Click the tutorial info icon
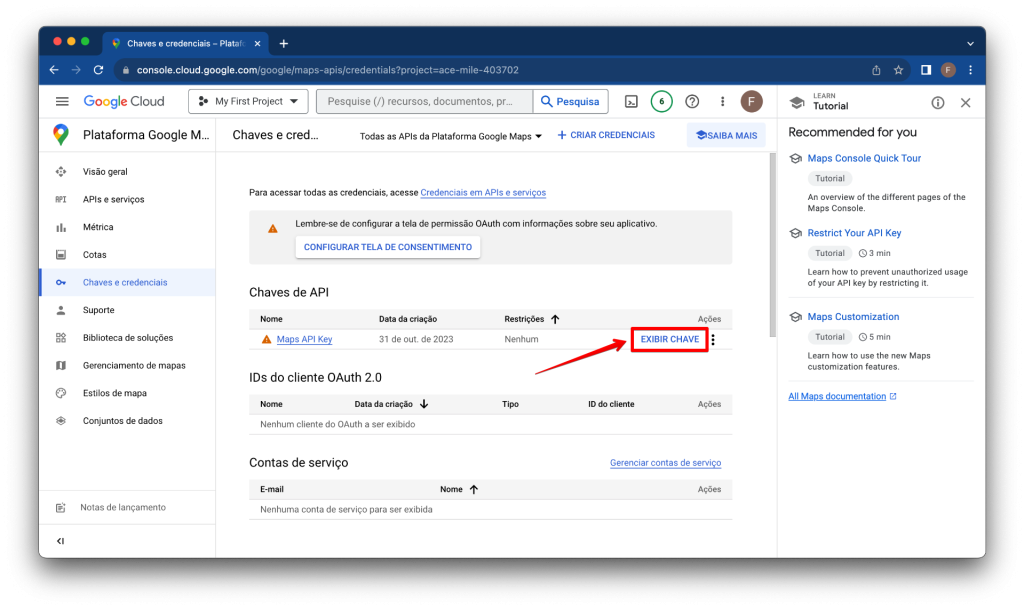Screen dimensions: 1024x609 click(x=938, y=102)
